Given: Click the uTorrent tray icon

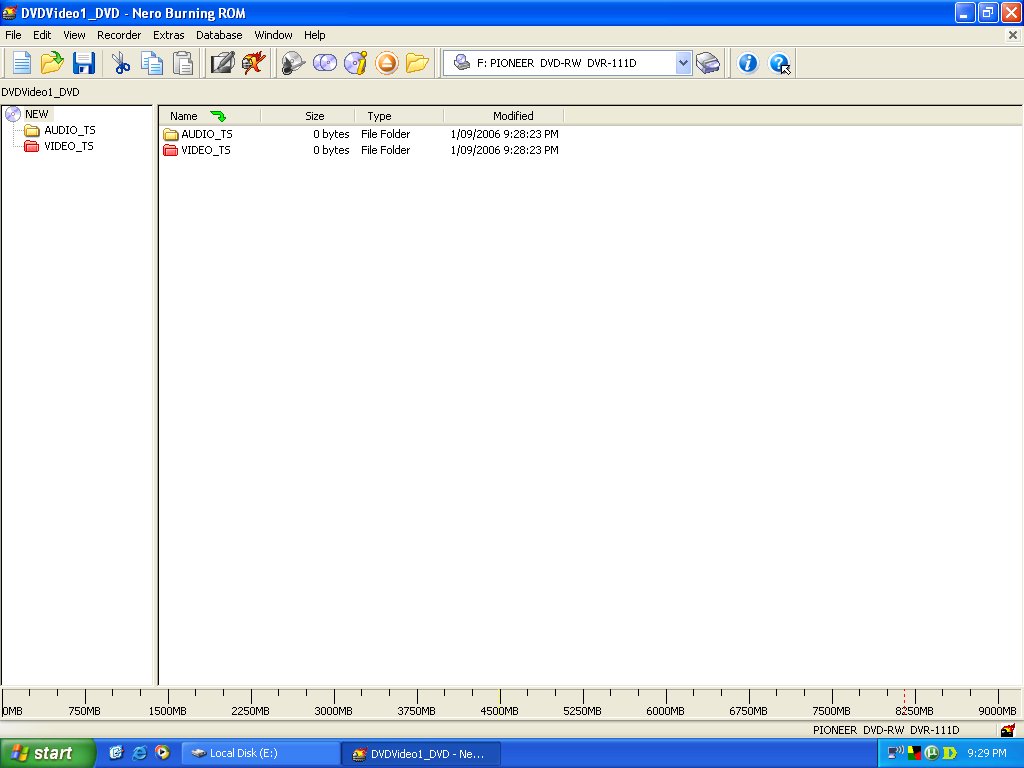Looking at the screenshot, I should [x=932, y=753].
